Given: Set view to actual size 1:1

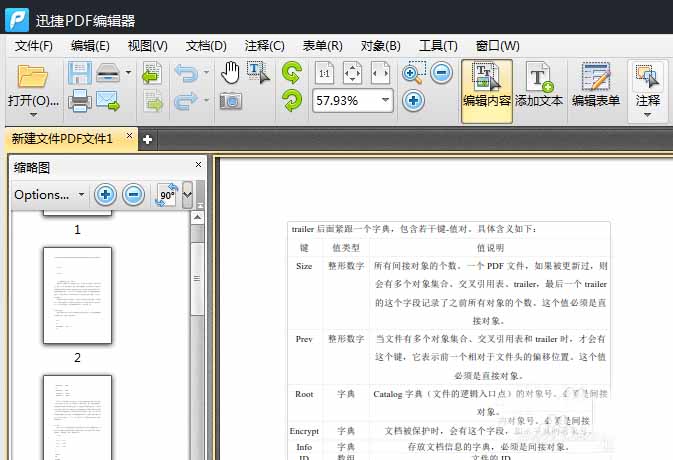Looking at the screenshot, I should click(325, 73).
